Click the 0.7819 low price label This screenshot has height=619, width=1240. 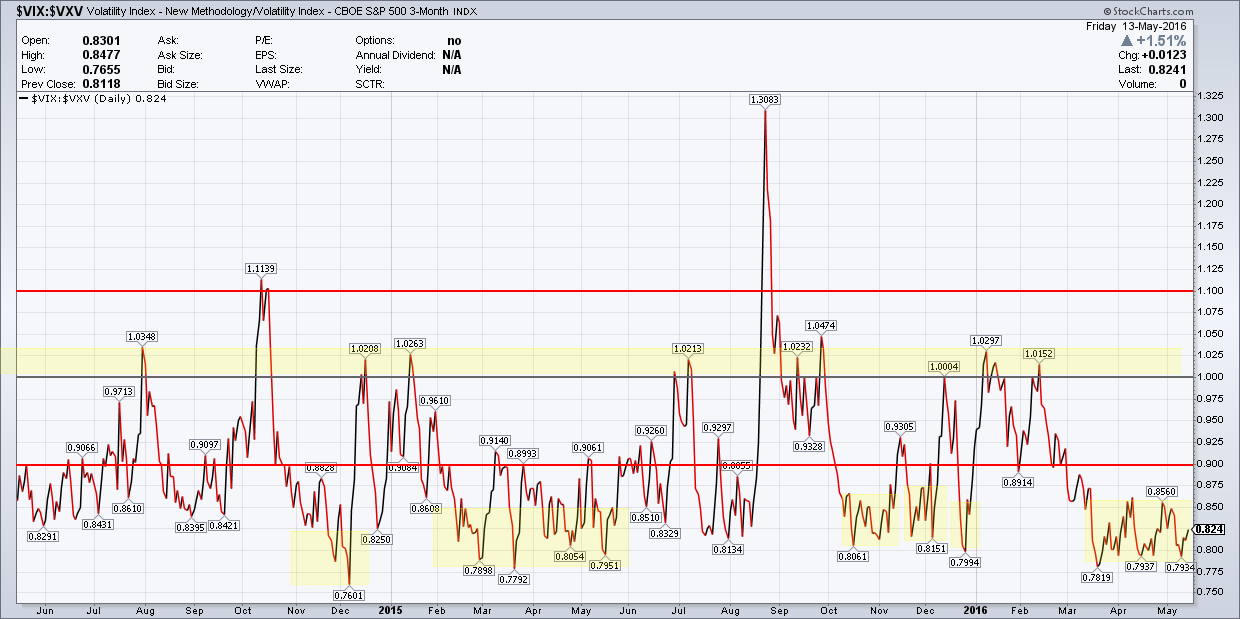coord(1097,577)
